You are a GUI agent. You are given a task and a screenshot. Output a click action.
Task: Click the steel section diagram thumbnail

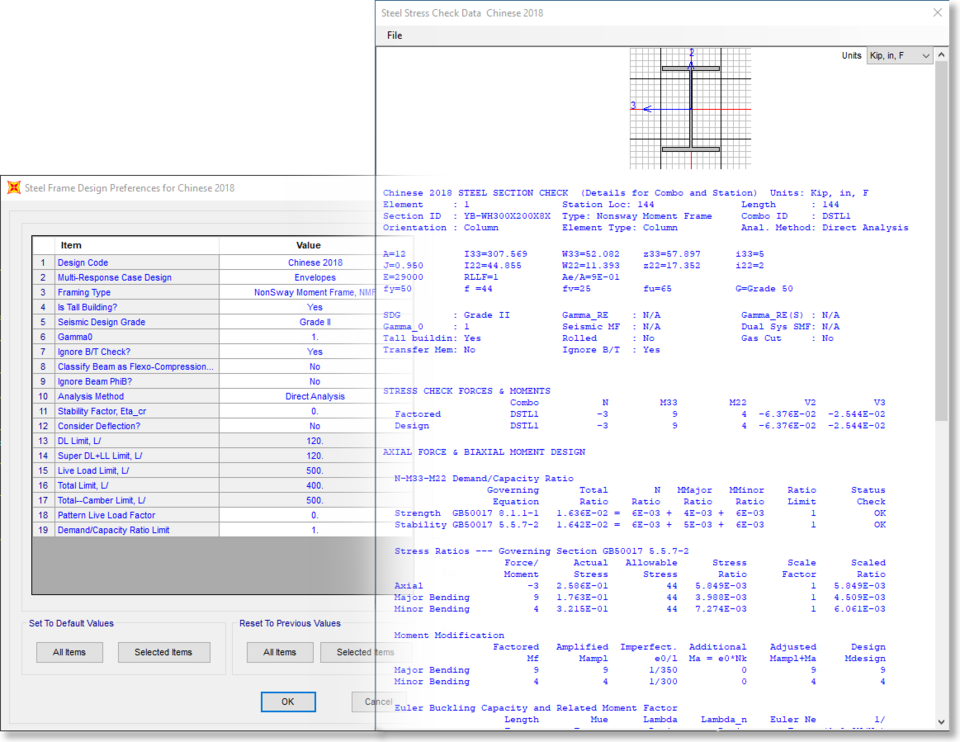(x=690, y=108)
